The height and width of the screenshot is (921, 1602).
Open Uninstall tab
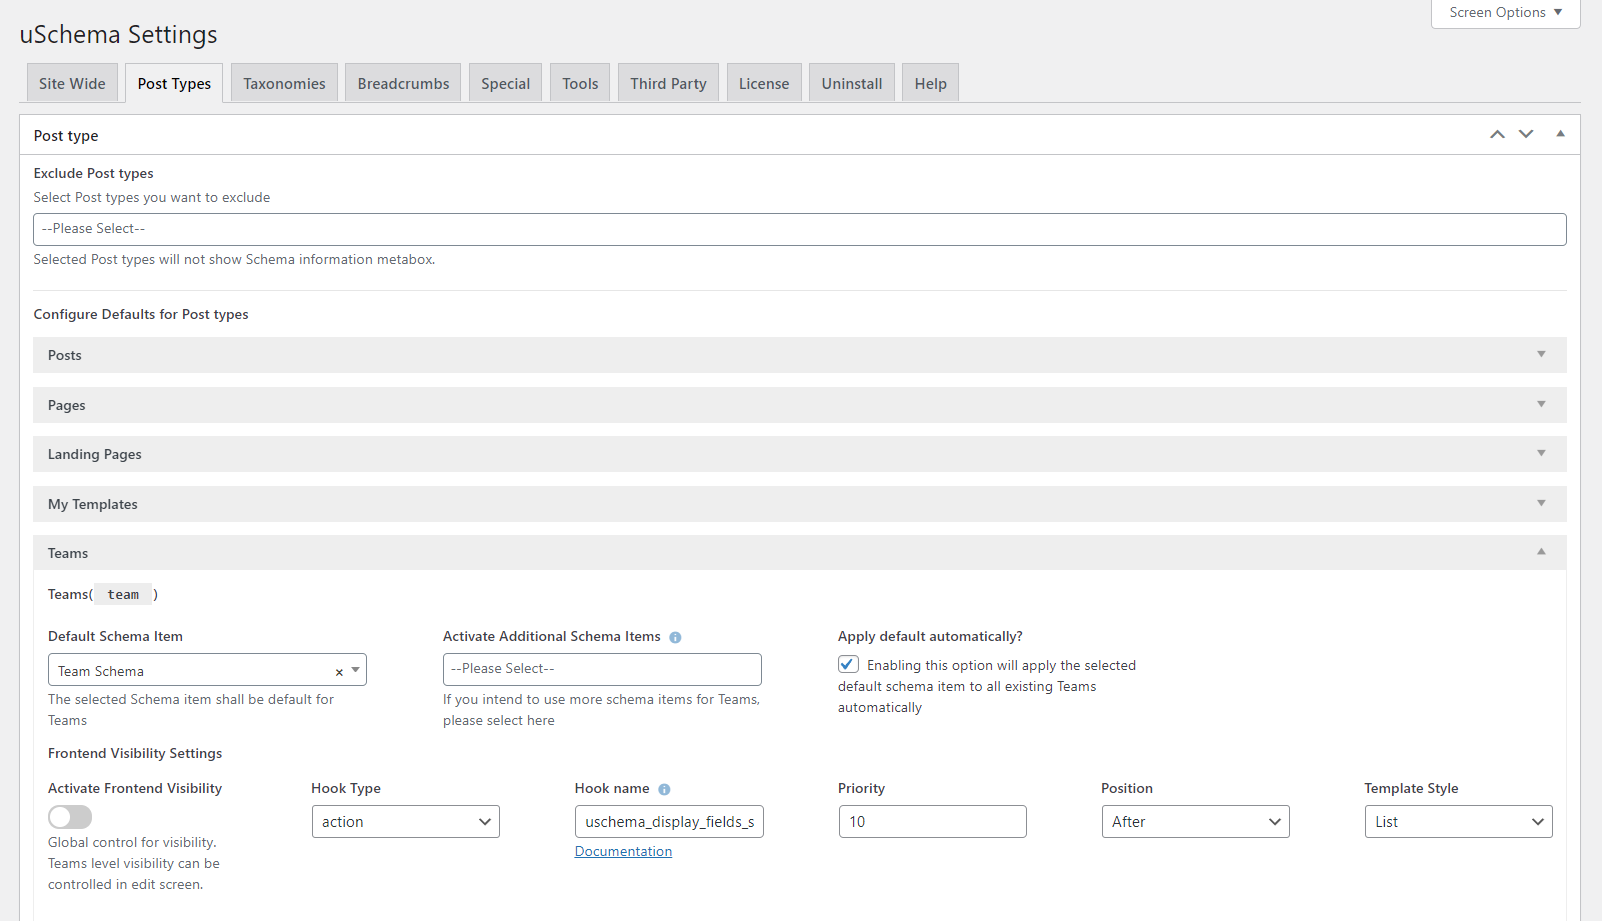pos(852,83)
